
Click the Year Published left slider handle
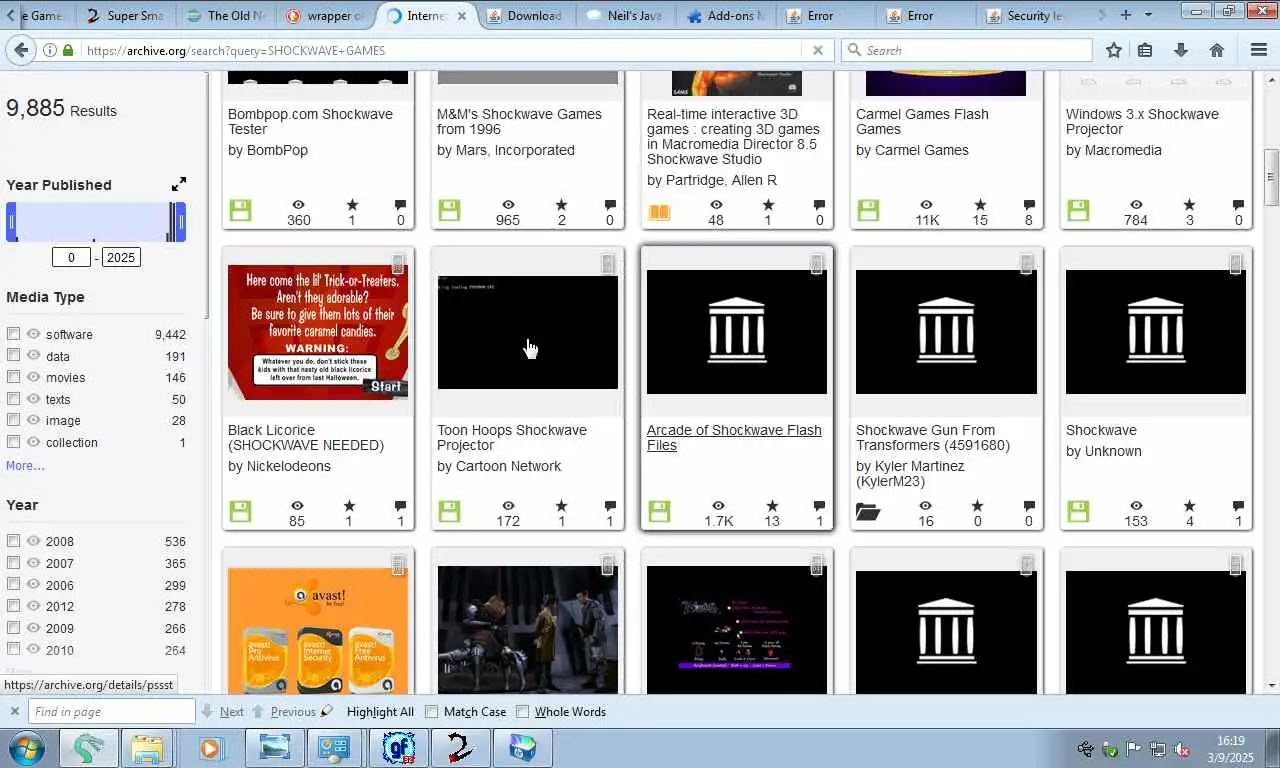click(x=11, y=222)
